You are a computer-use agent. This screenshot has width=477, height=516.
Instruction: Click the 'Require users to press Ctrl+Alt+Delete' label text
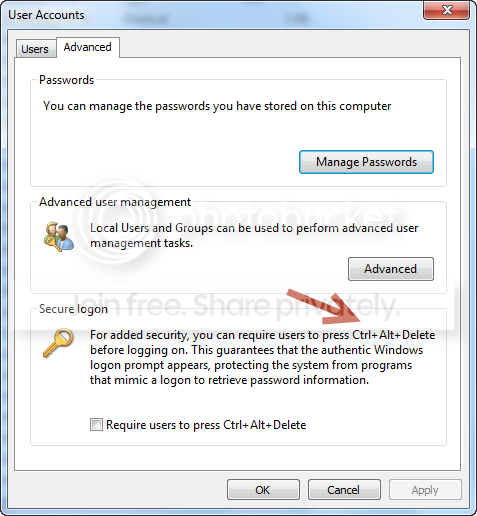point(206,425)
